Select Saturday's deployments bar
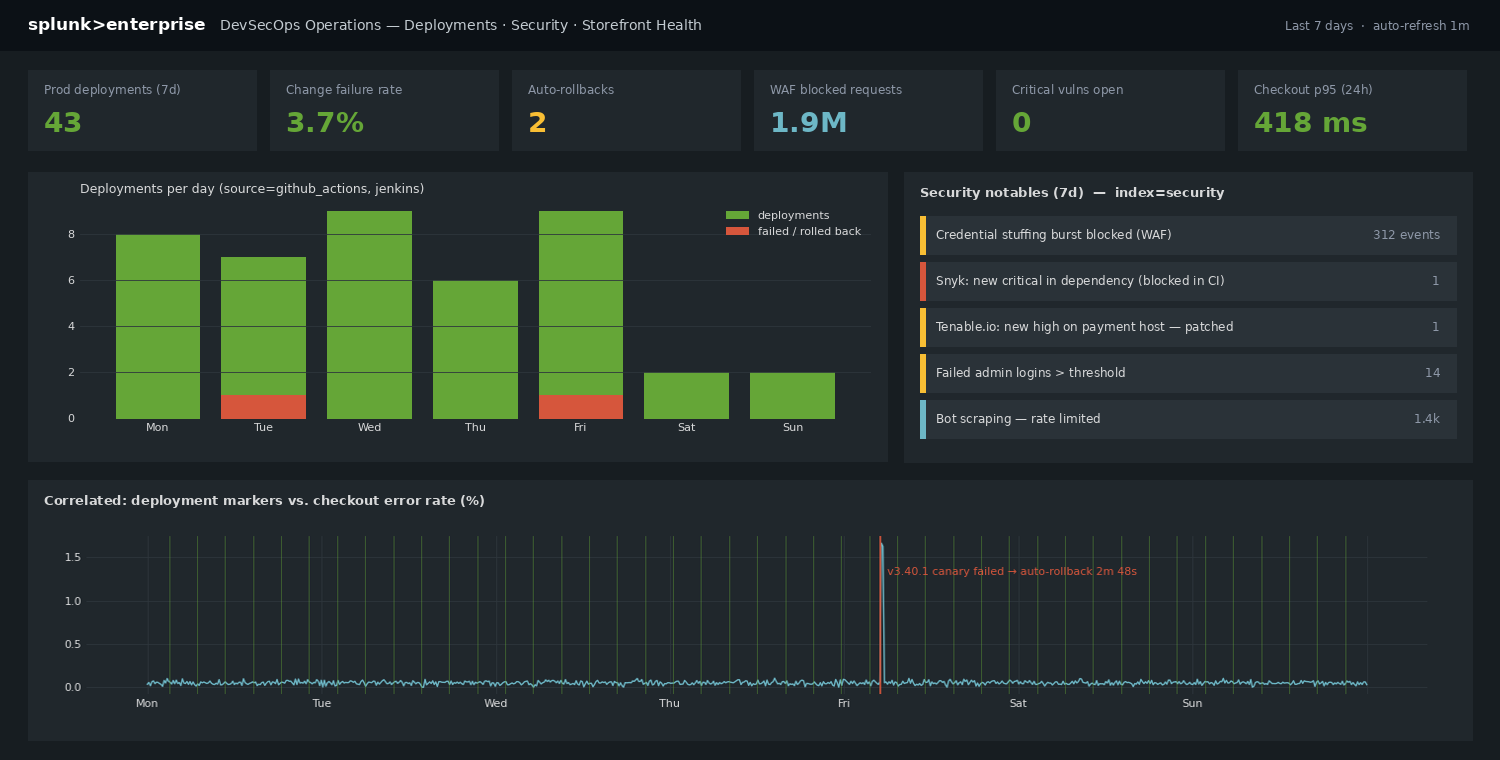Viewport: 1500px width, 760px height. (x=686, y=396)
